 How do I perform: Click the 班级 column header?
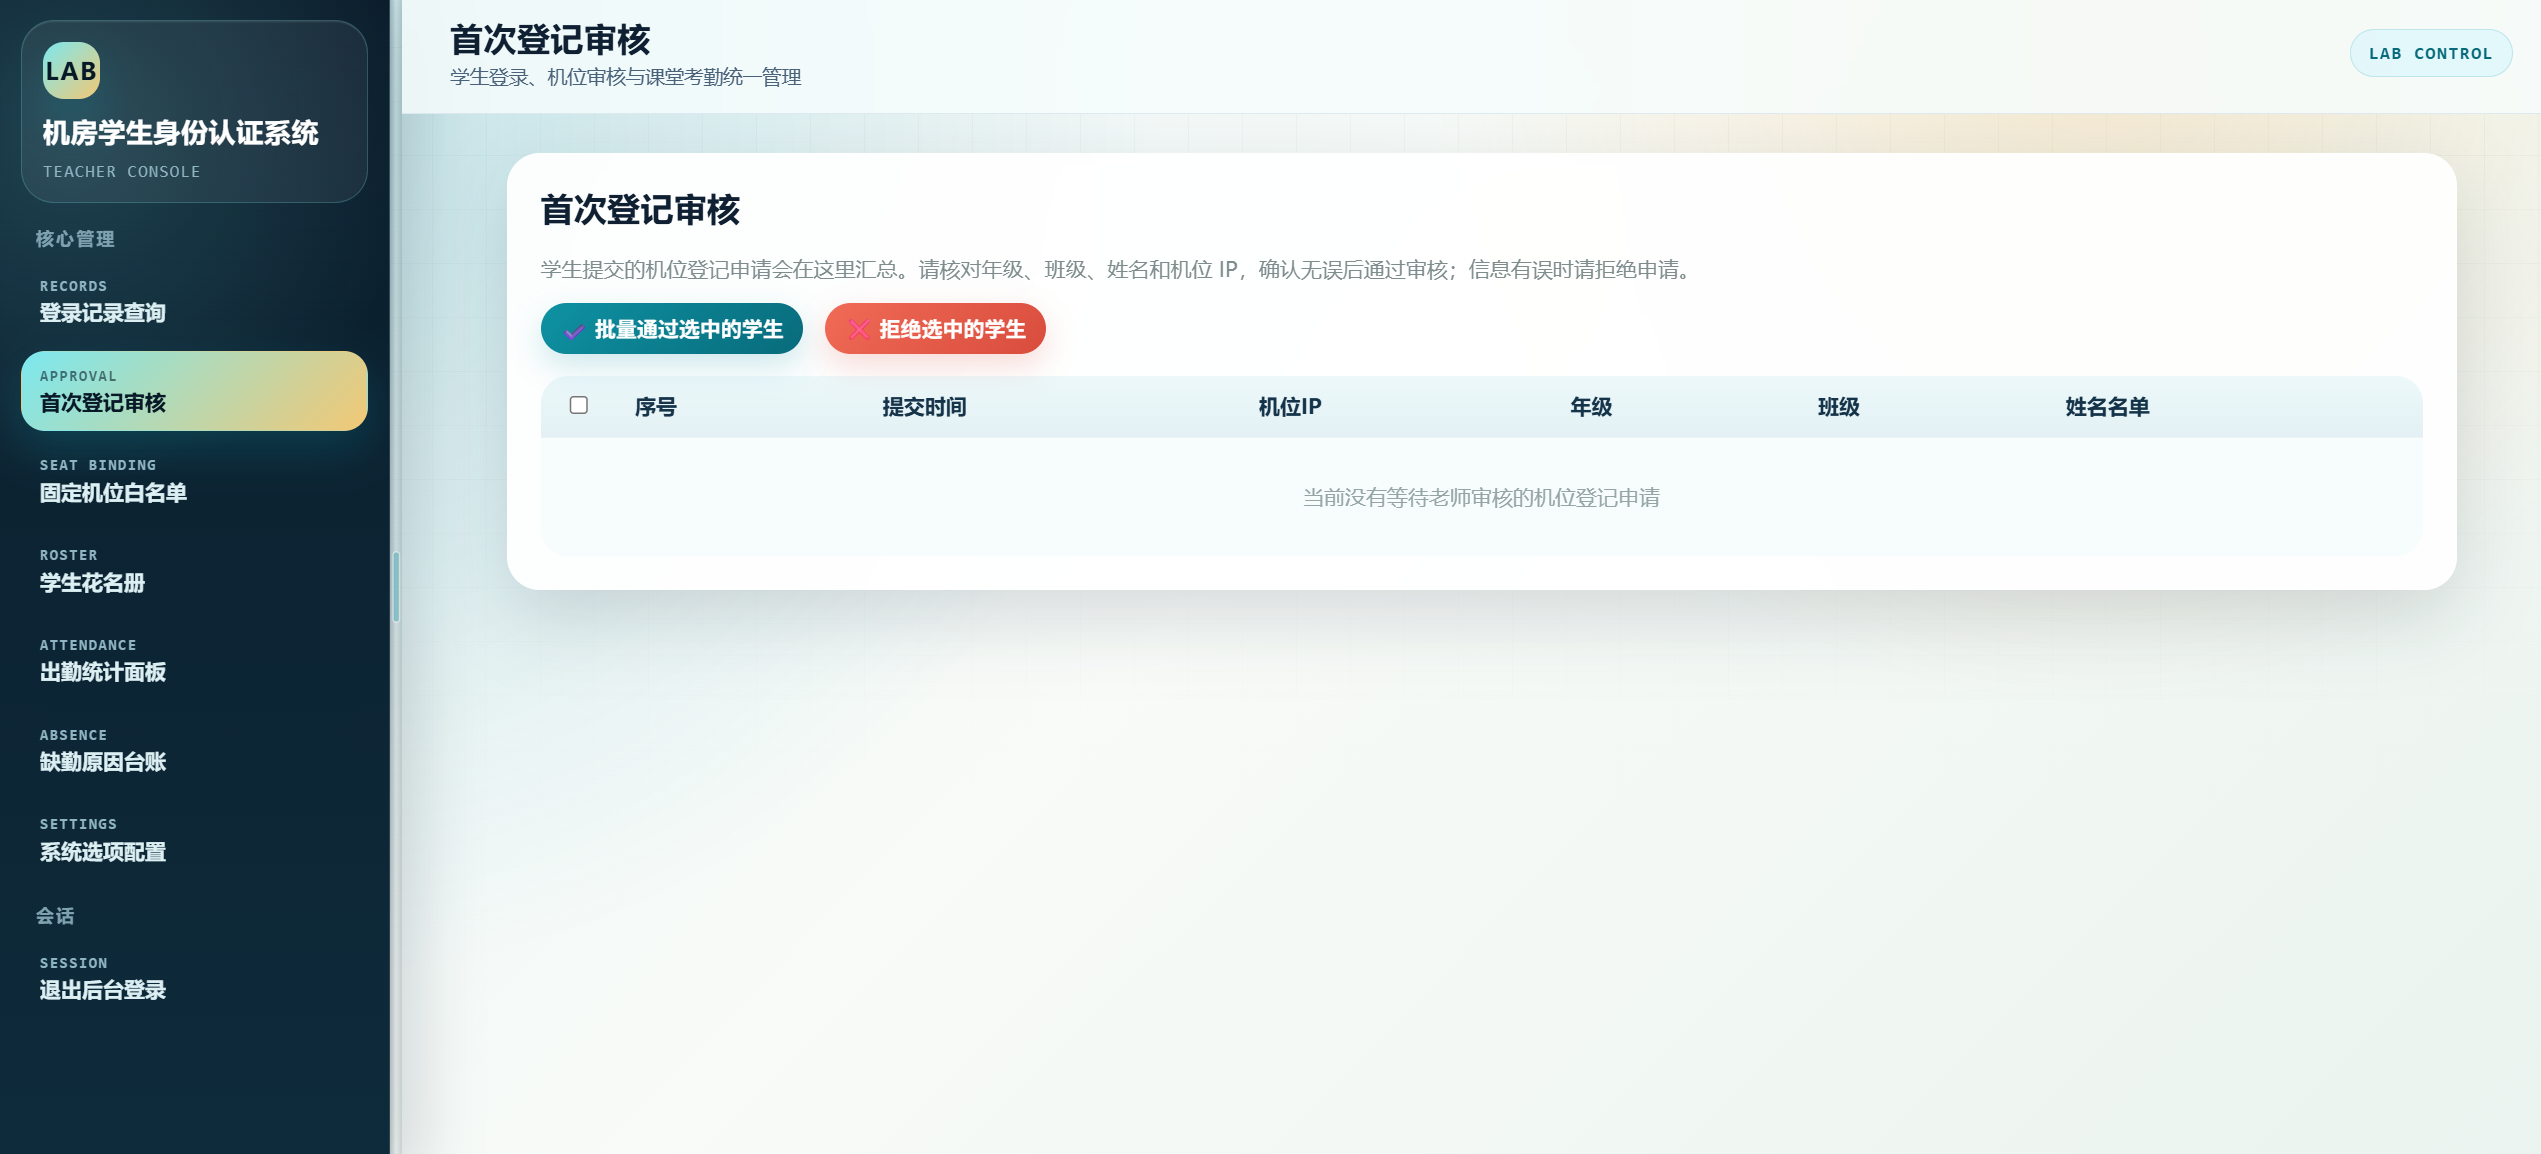[x=1839, y=407]
